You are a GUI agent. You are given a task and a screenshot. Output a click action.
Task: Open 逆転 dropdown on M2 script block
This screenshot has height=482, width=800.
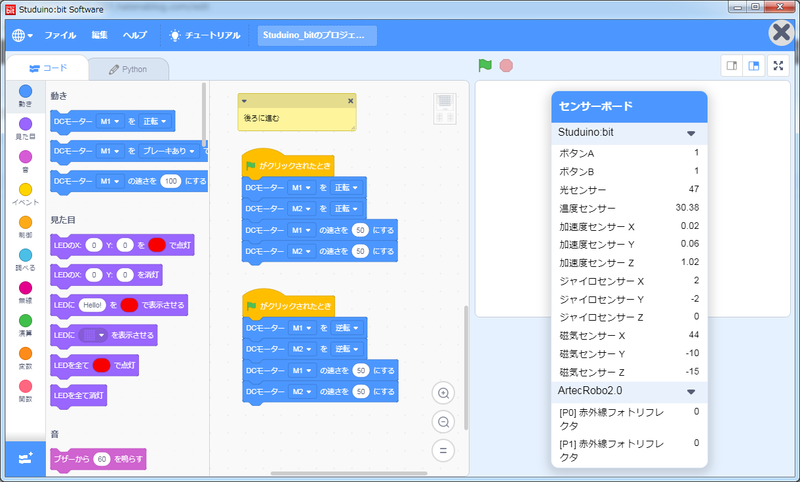pyautogui.click(x=347, y=349)
